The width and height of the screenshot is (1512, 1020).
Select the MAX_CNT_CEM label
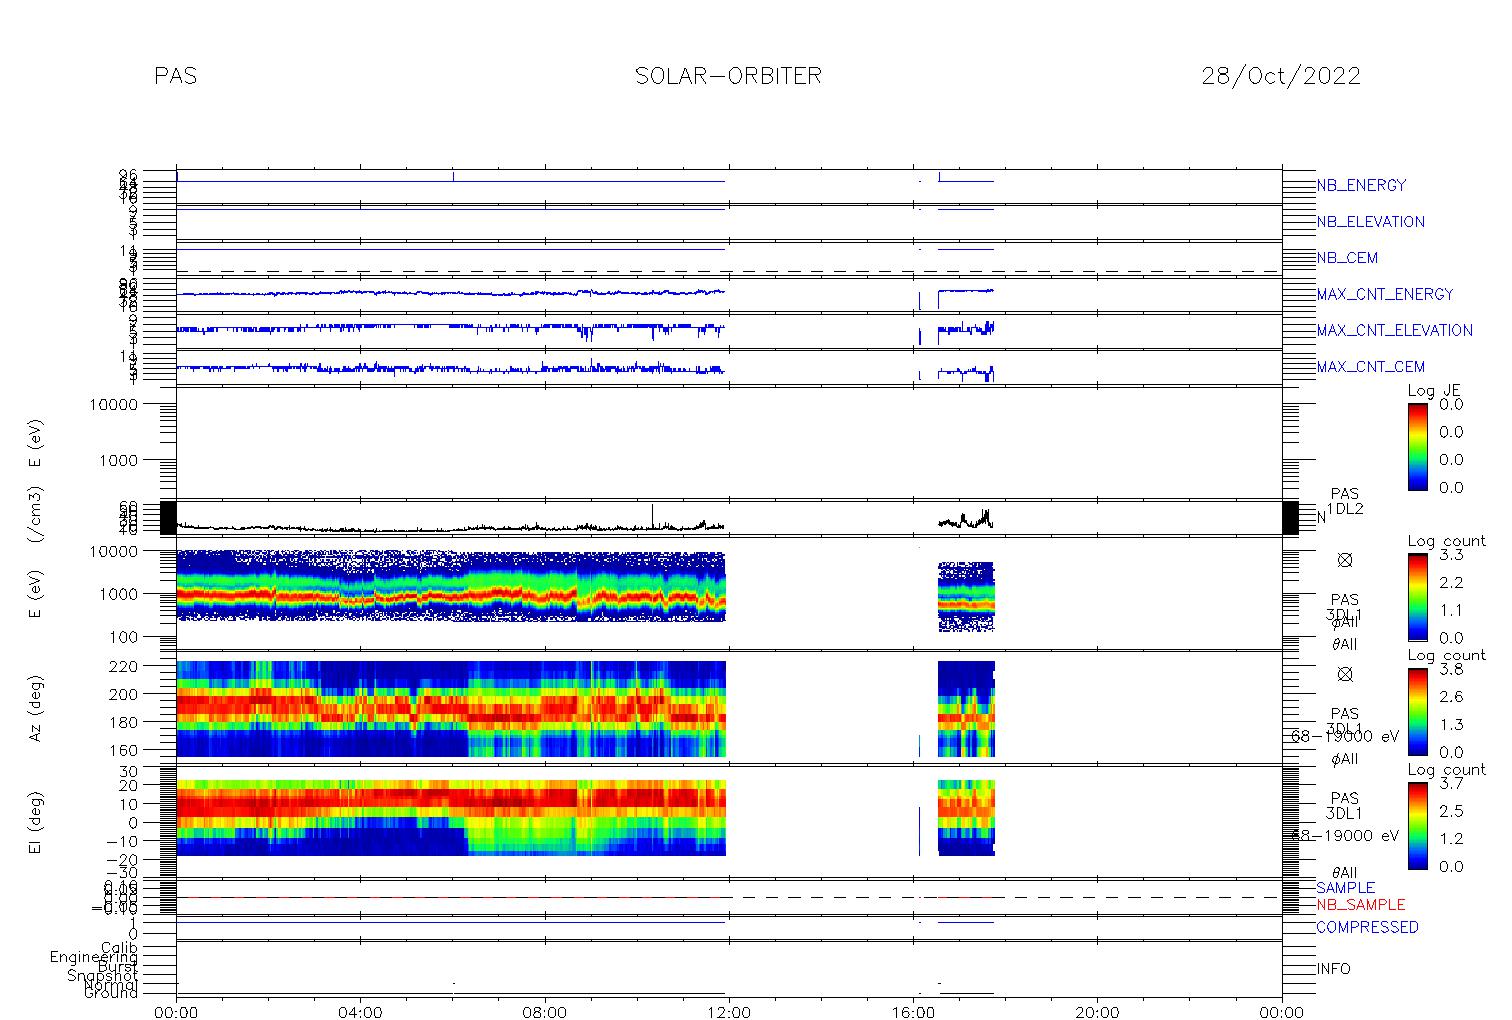(x=1370, y=367)
